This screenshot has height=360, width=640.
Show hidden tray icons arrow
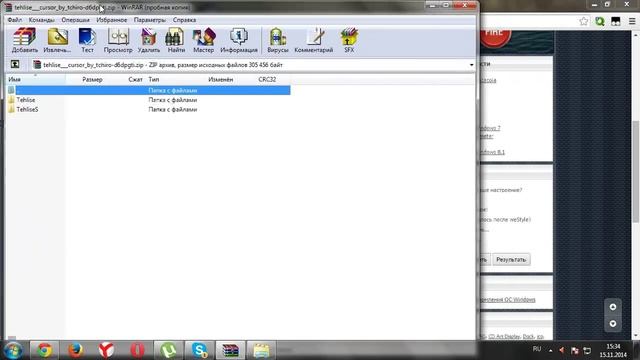(x=550, y=350)
